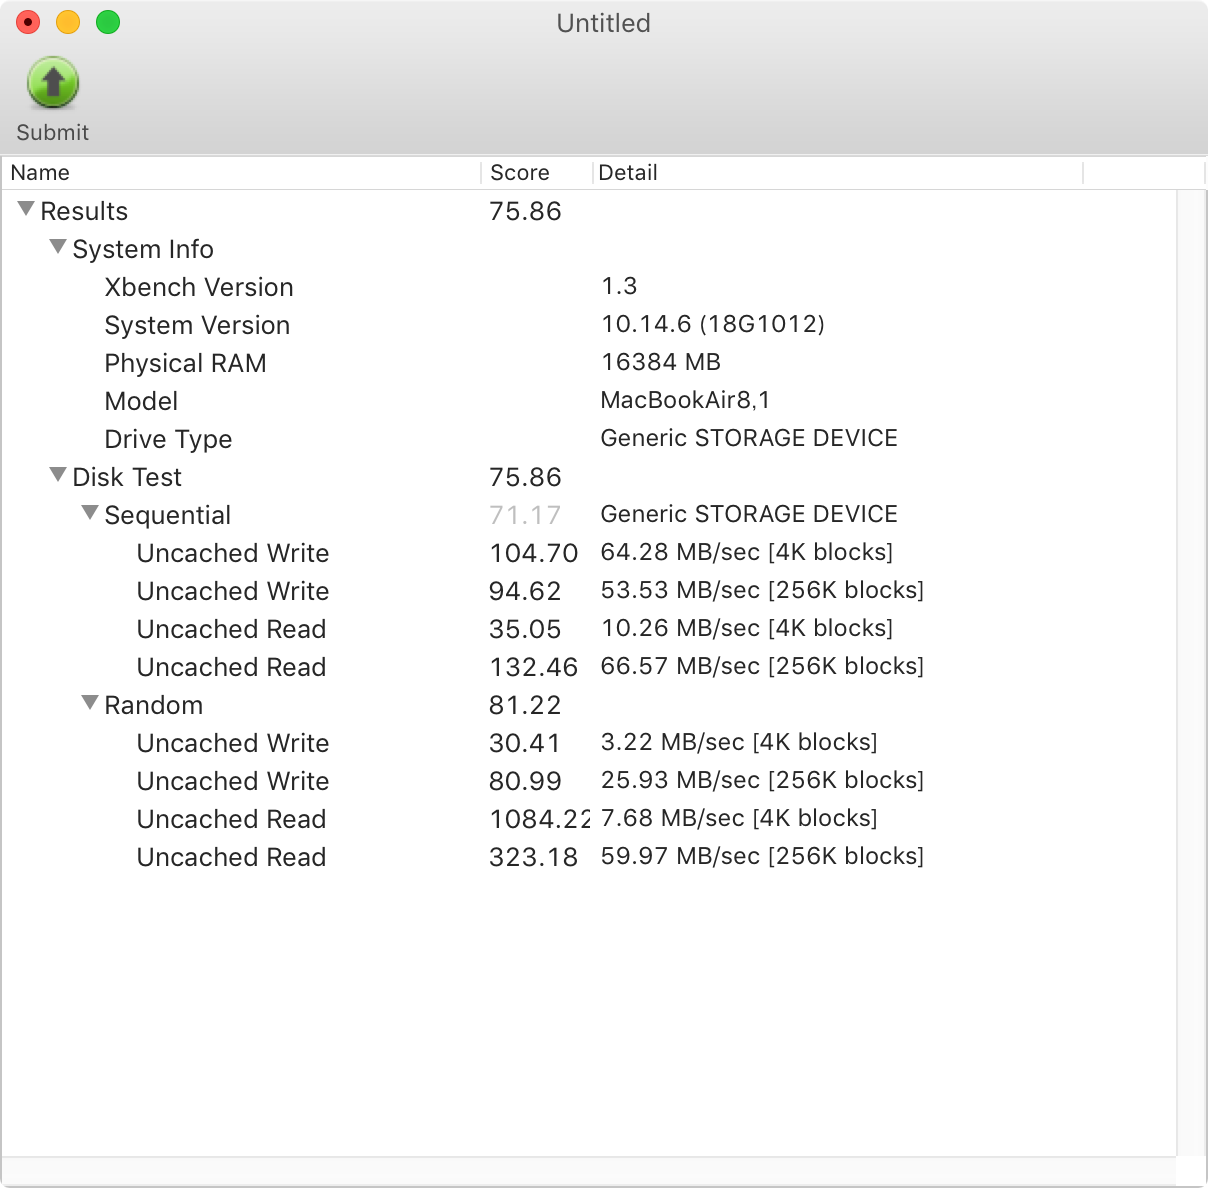
Task: Select the Sequential row label
Action: pyautogui.click(x=167, y=515)
